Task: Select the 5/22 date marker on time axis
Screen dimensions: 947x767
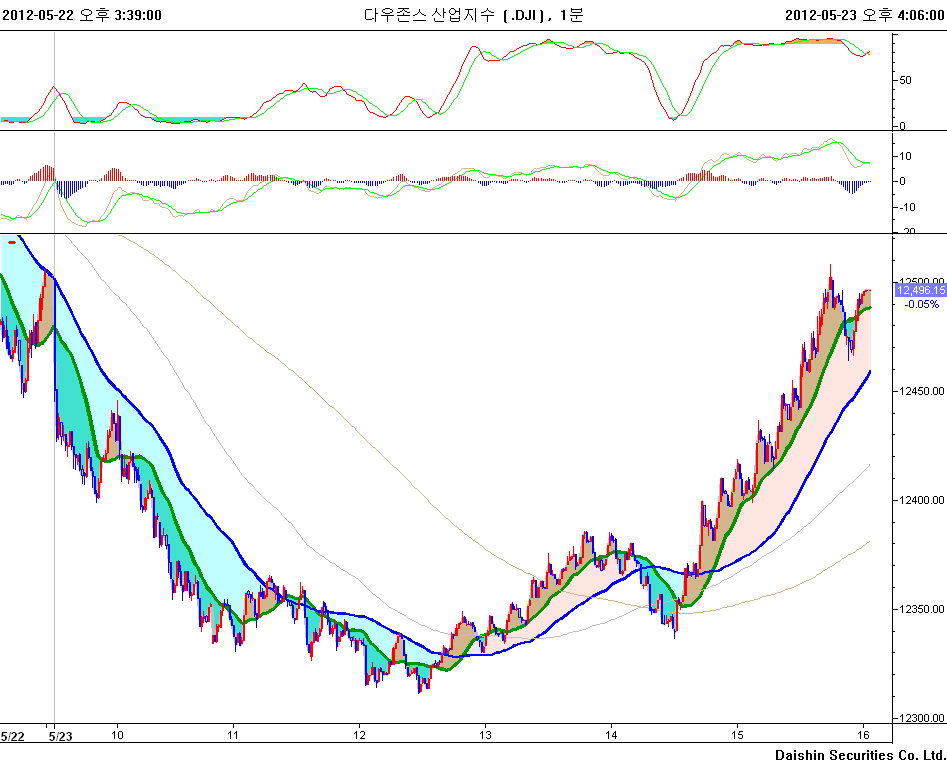Action: click(x=13, y=736)
